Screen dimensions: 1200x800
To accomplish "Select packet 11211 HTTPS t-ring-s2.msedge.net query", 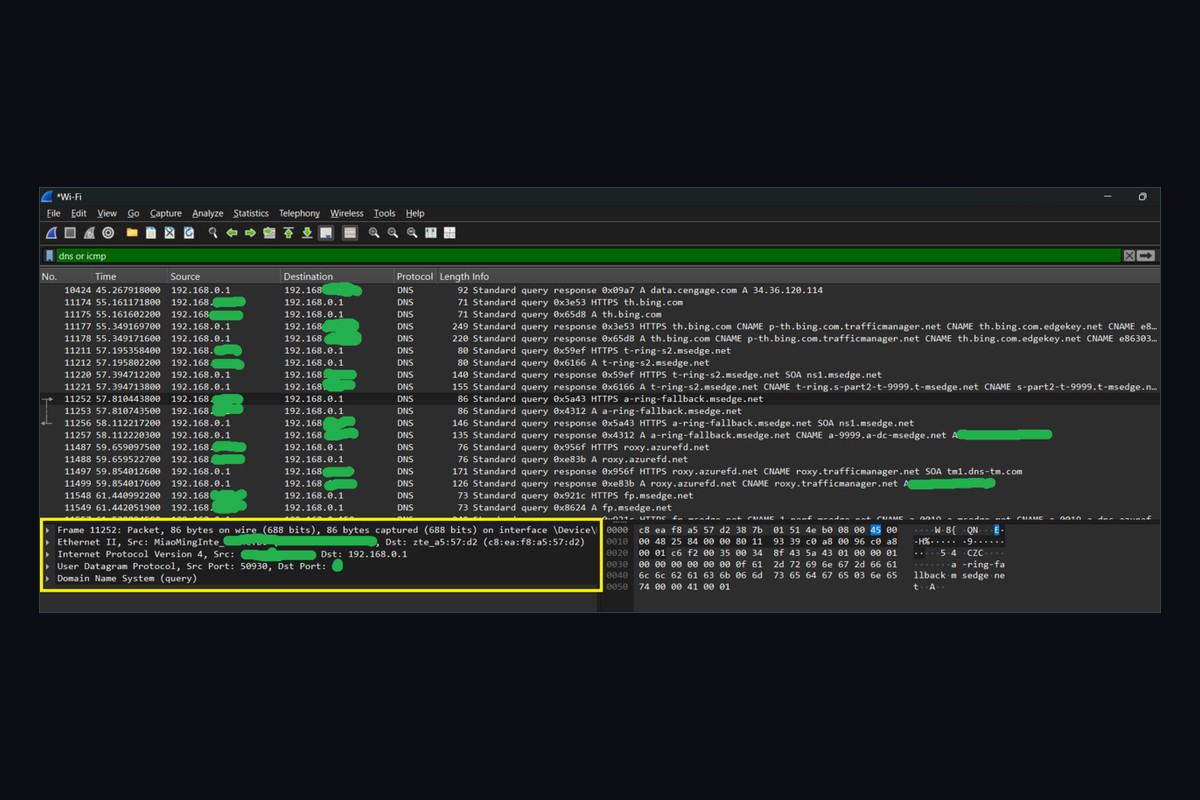I will tap(600, 351).
